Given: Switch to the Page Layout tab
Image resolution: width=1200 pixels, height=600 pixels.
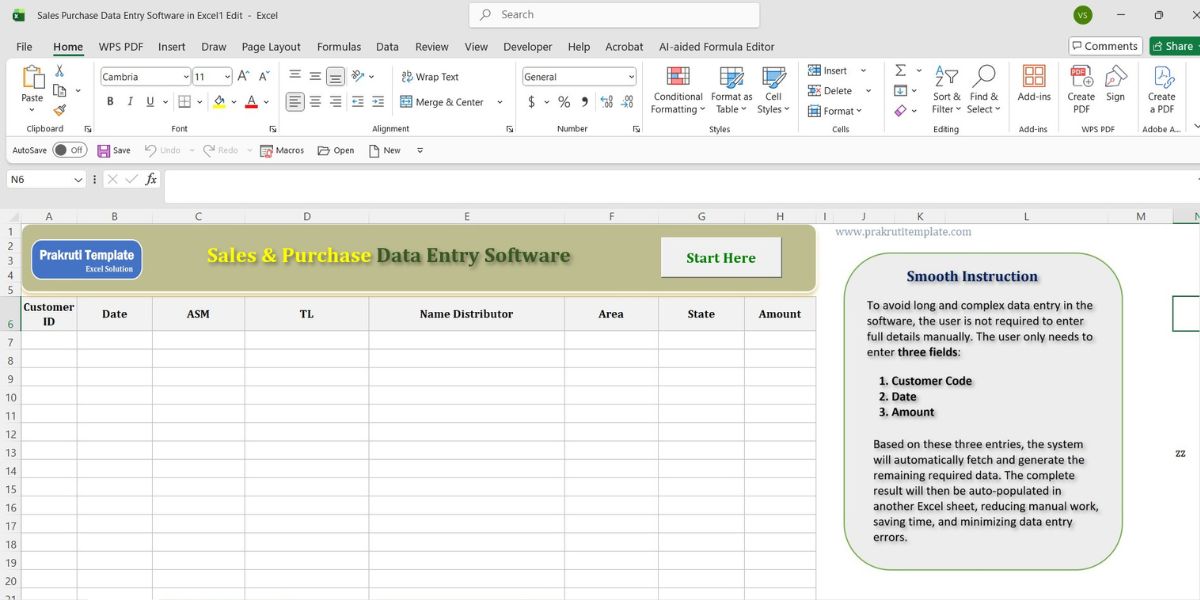Looking at the screenshot, I should (x=271, y=47).
